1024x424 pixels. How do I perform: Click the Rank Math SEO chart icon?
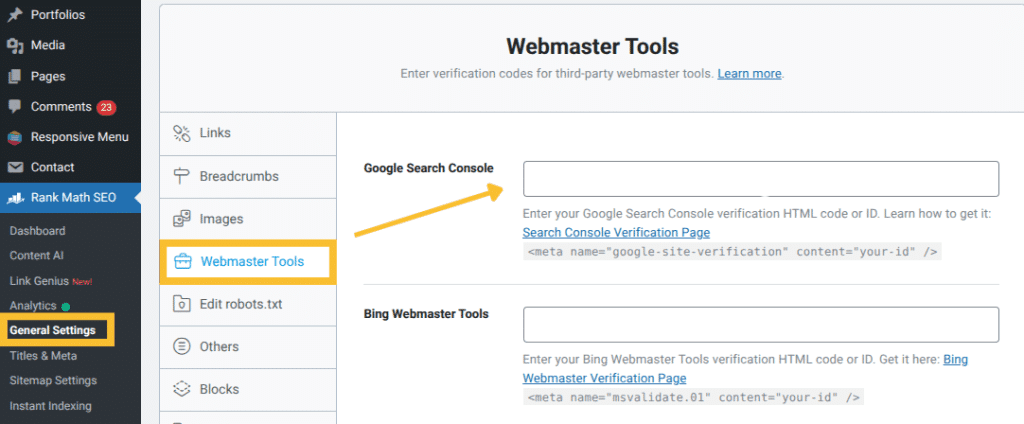point(15,198)
